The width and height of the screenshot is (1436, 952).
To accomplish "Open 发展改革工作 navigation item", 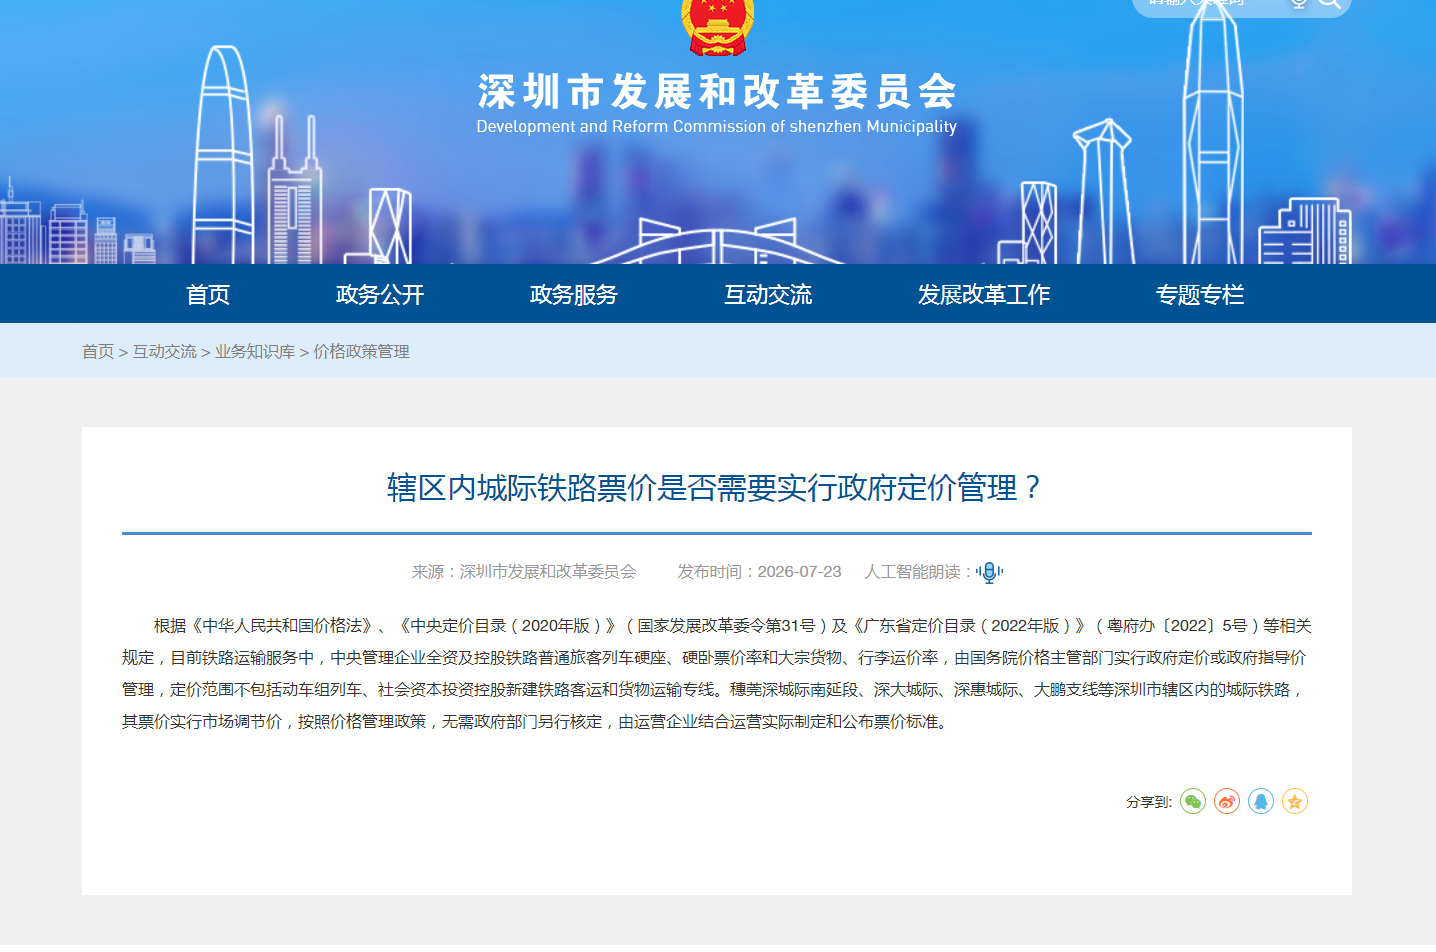I will 984,294.
